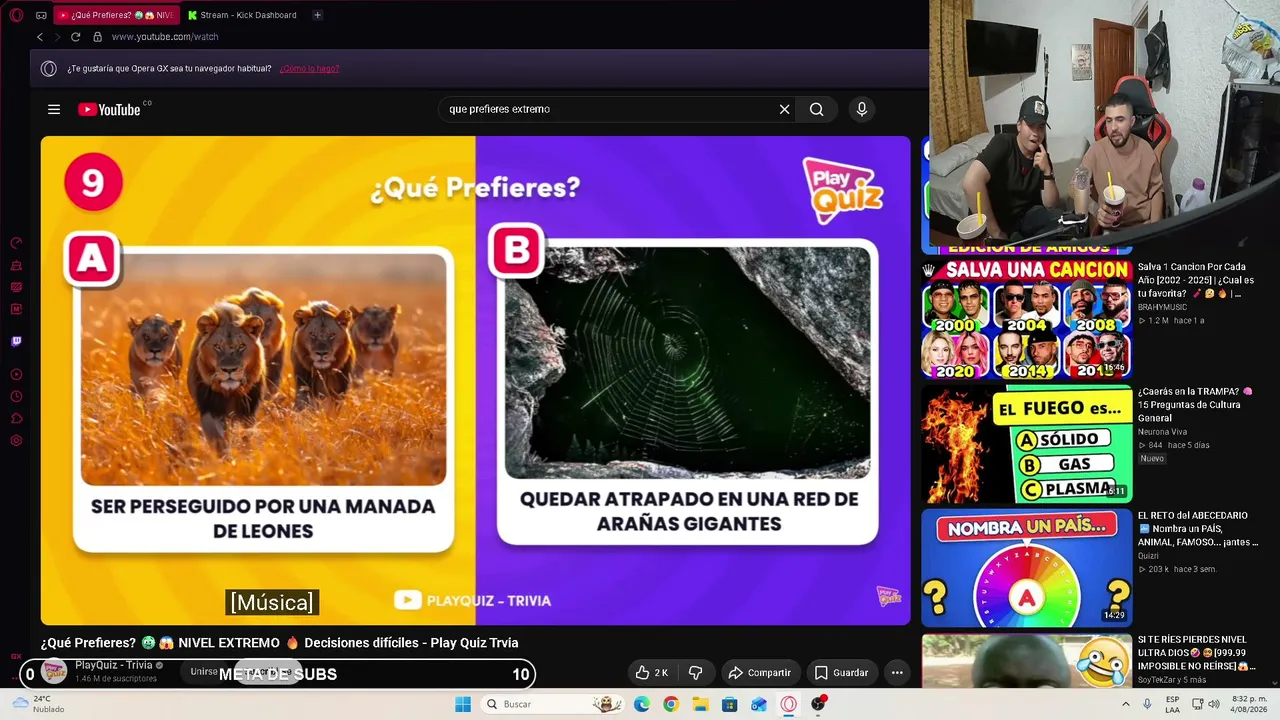The height and width of the screenshot is (720, 1280).
Task: Click the PlayQuiz channel avatar
Action: coord(54,672)
